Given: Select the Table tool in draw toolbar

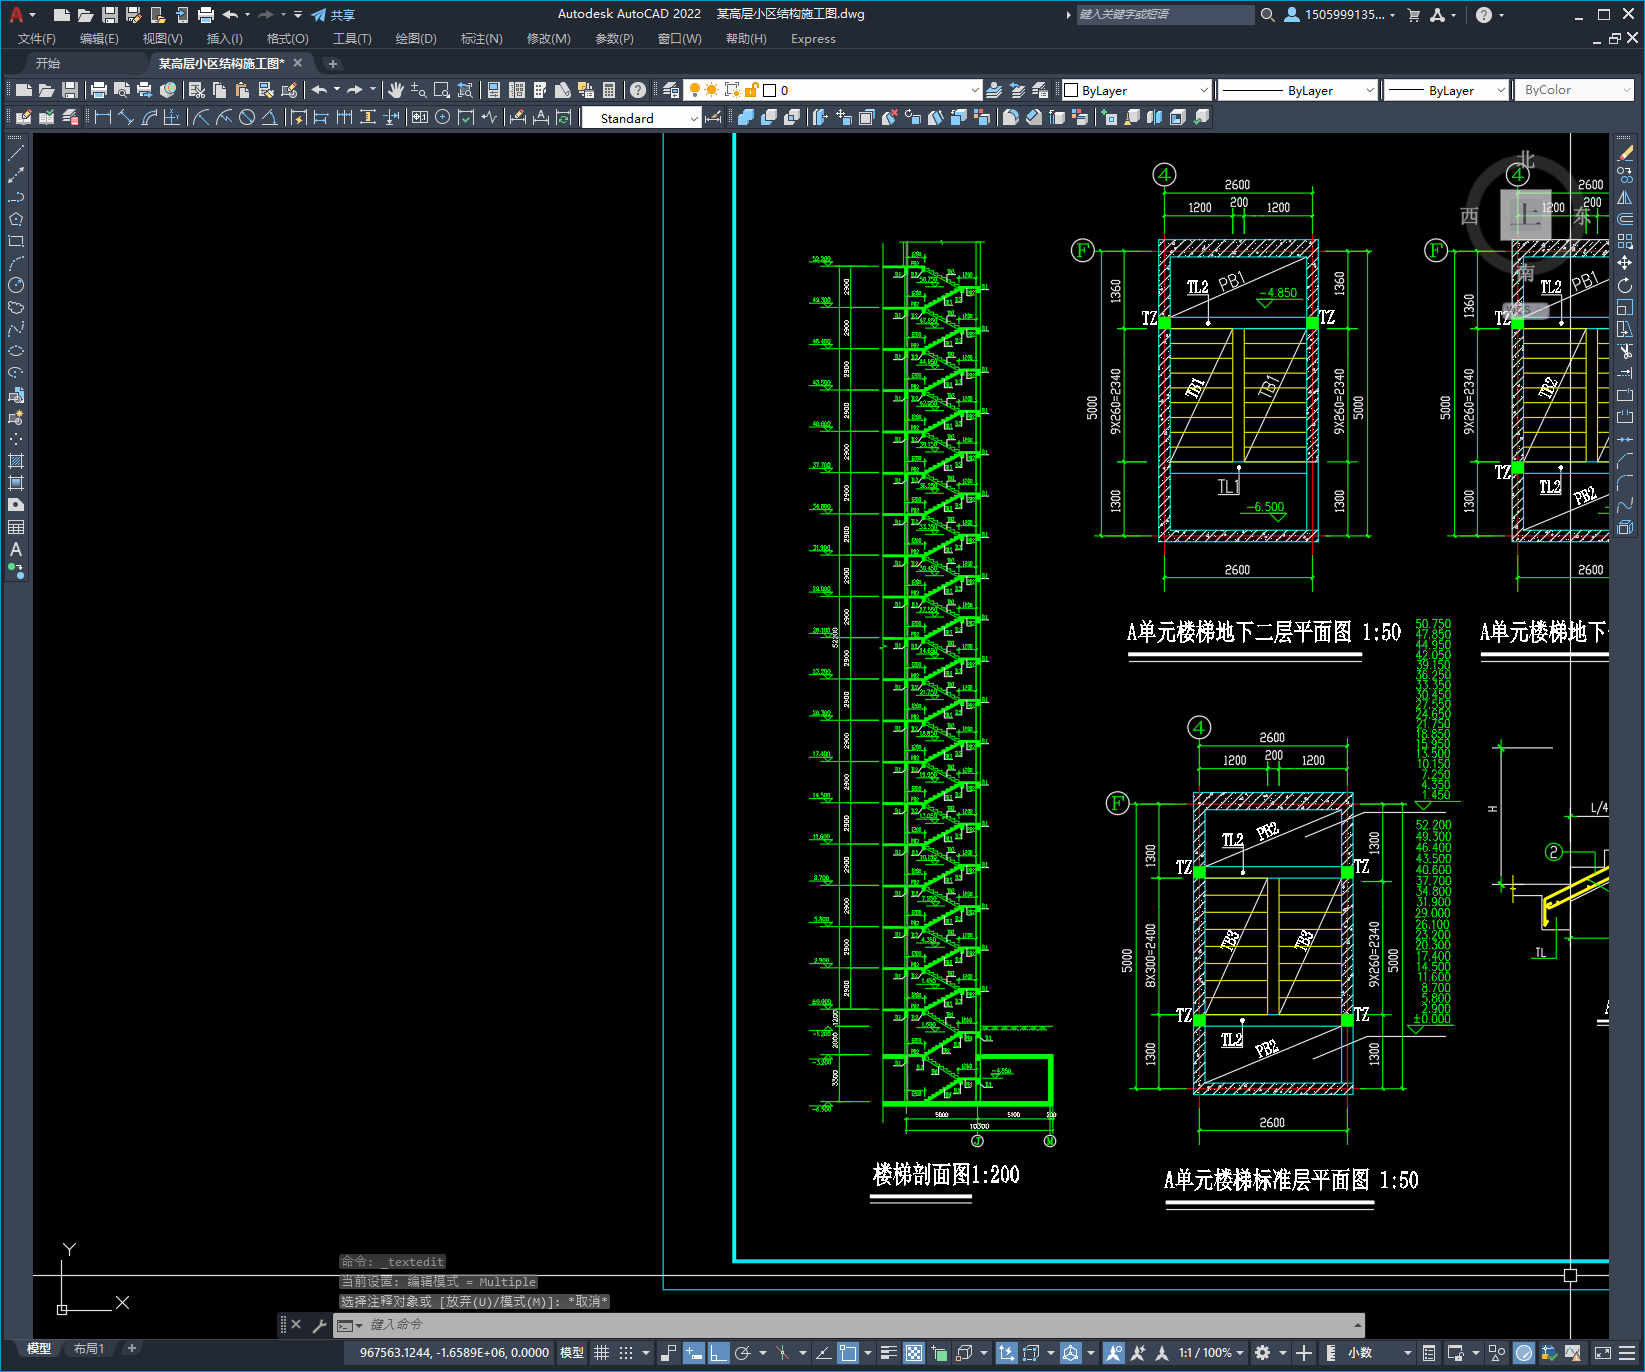Looking at the screenshot, I should pyautogui.click(x=16, y=527).
